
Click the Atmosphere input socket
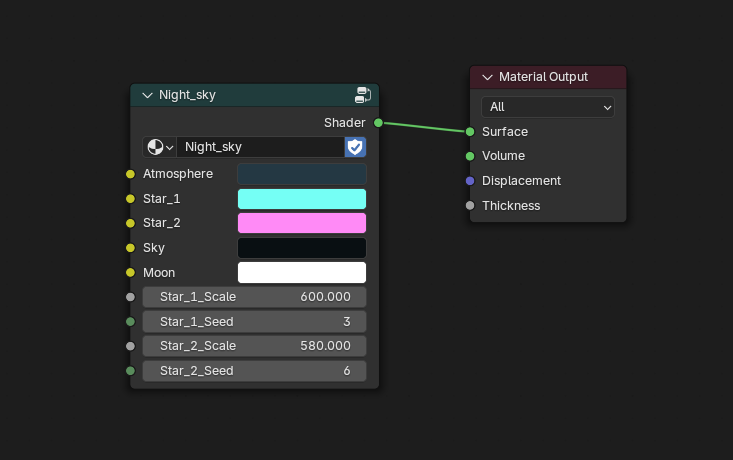(x=130, y=174)
